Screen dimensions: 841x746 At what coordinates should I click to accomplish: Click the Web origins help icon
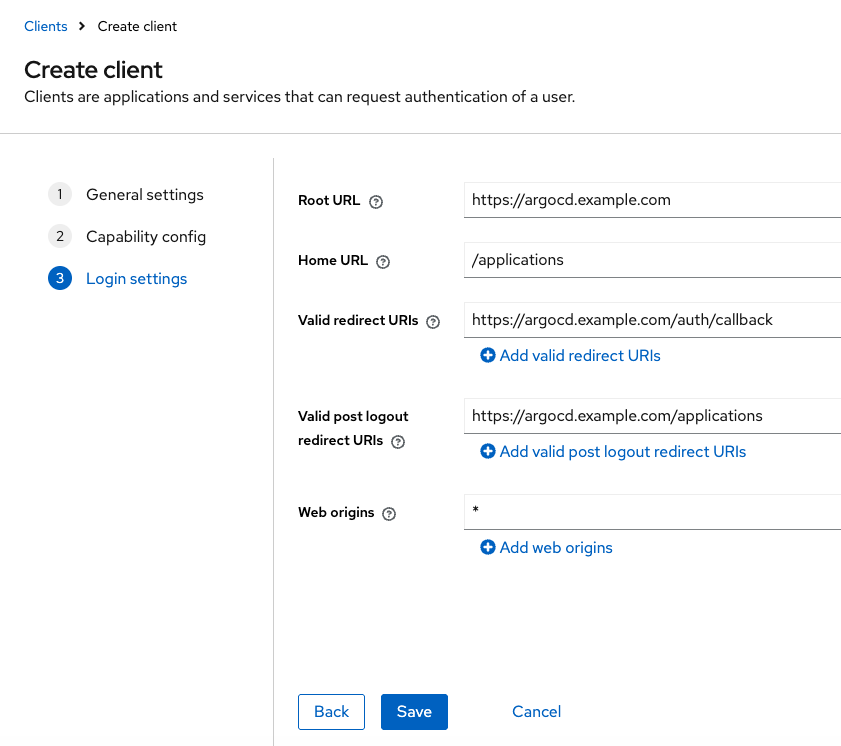click(389, 513)
